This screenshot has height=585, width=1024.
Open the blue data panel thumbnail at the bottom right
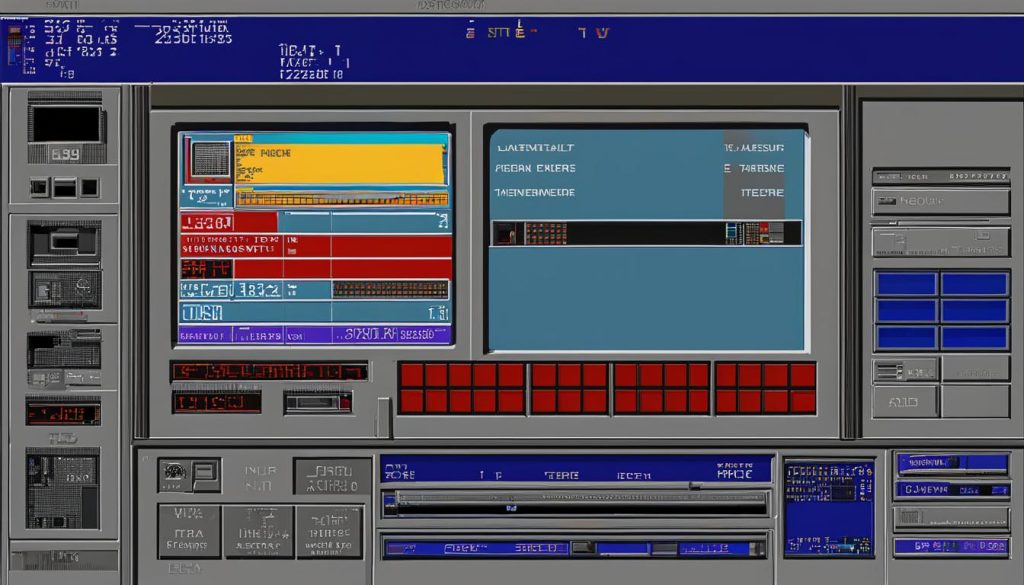click(x=829, y=507)
